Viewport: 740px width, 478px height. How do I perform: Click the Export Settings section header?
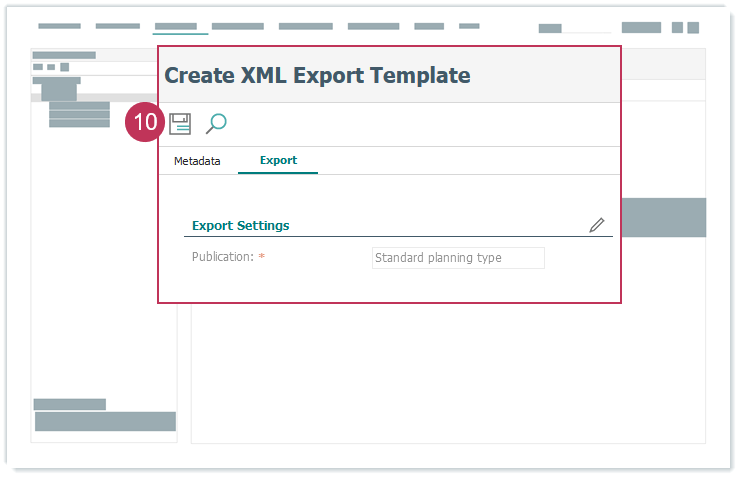(241, 226)
